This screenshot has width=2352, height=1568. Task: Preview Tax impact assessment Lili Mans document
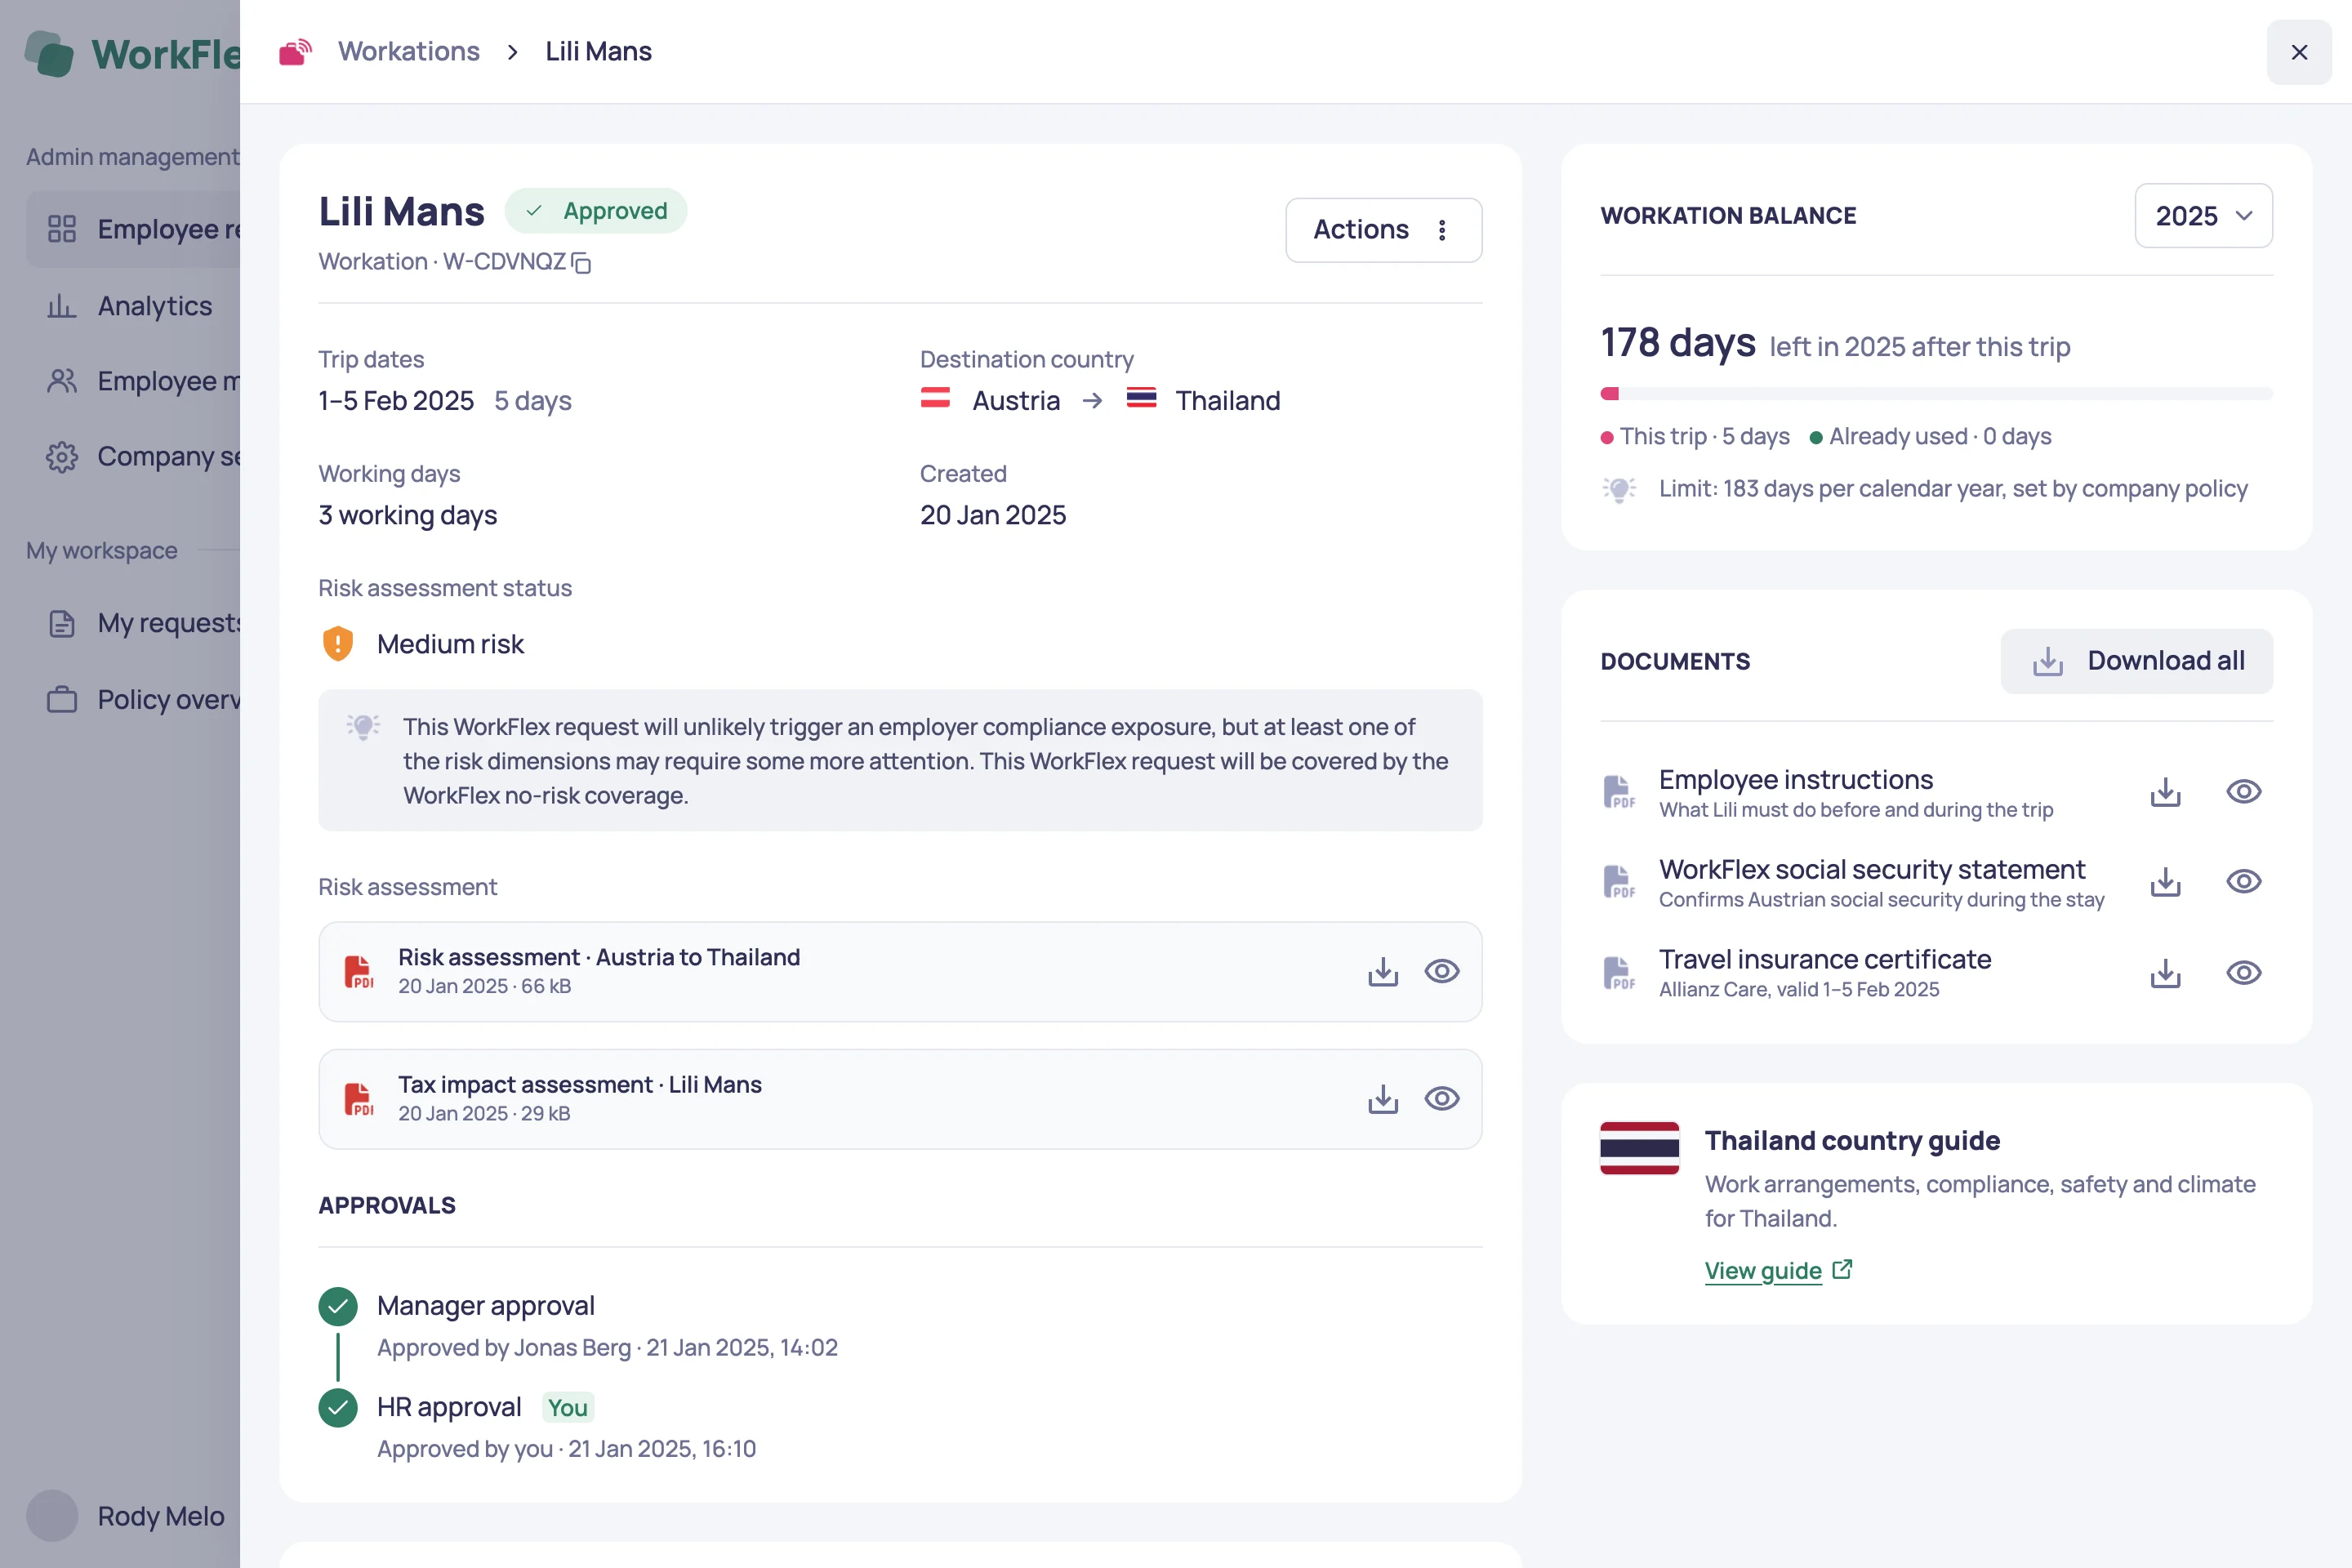(x=1442, y=1099)
